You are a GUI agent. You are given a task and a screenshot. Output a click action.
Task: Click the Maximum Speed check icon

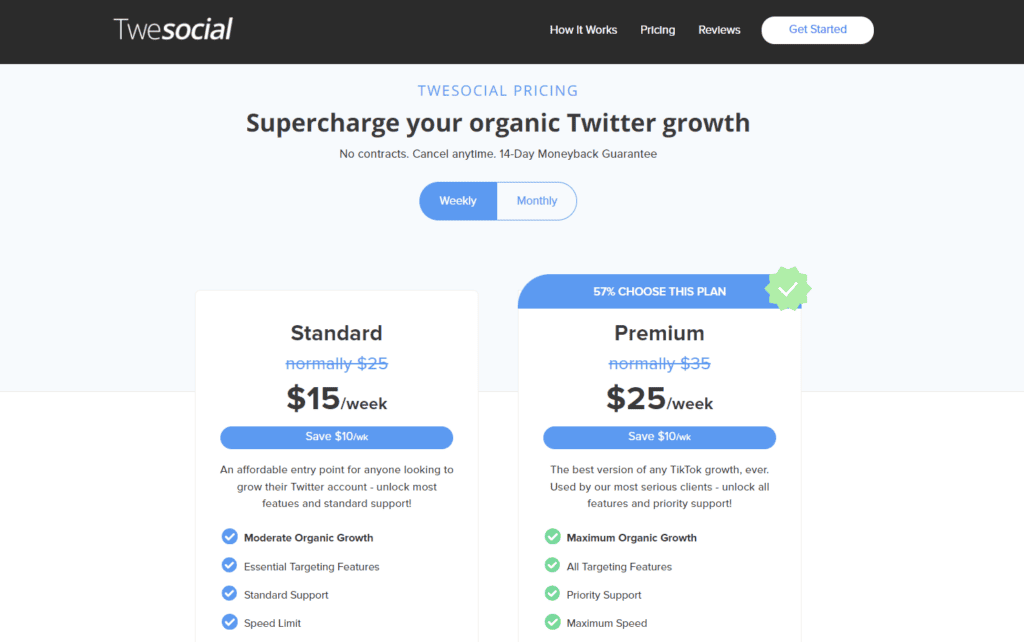tap(552, 622)
